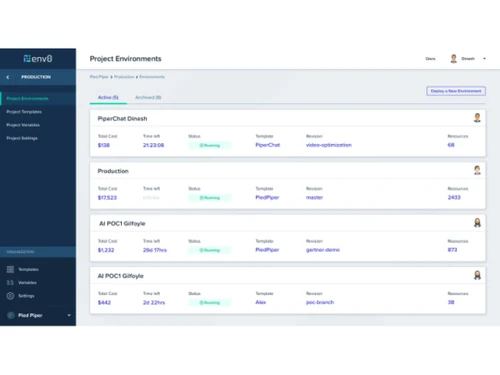Click Running status badge on PiperChat Dinesh card
Screen dimensions: 500x375
pyautogui.click(x=210, y=145)
